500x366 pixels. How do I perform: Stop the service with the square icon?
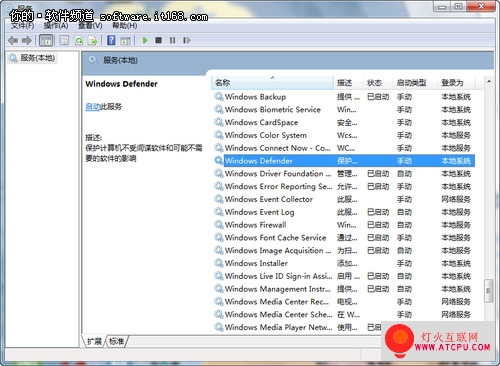coord(158,40)
